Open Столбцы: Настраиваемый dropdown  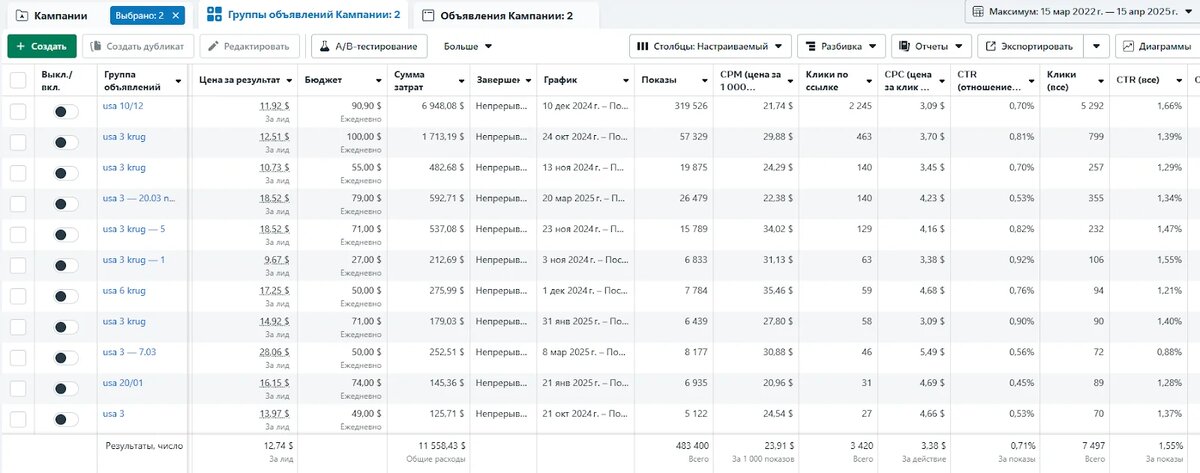710,46
